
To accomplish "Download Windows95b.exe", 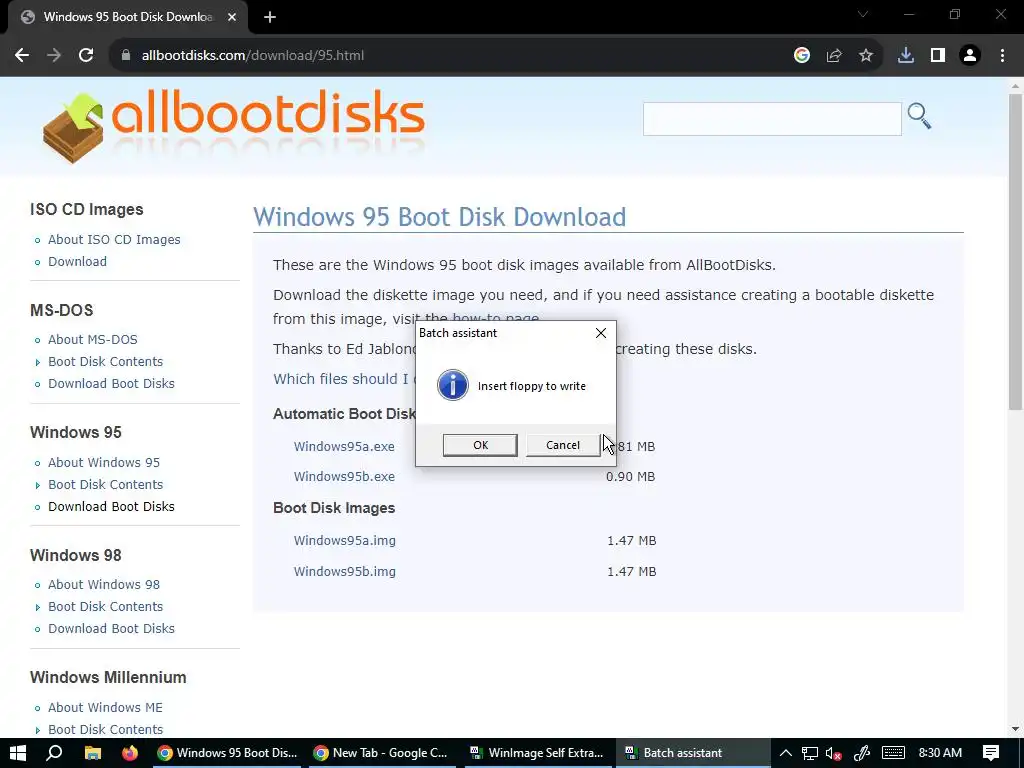I will 344,477.
